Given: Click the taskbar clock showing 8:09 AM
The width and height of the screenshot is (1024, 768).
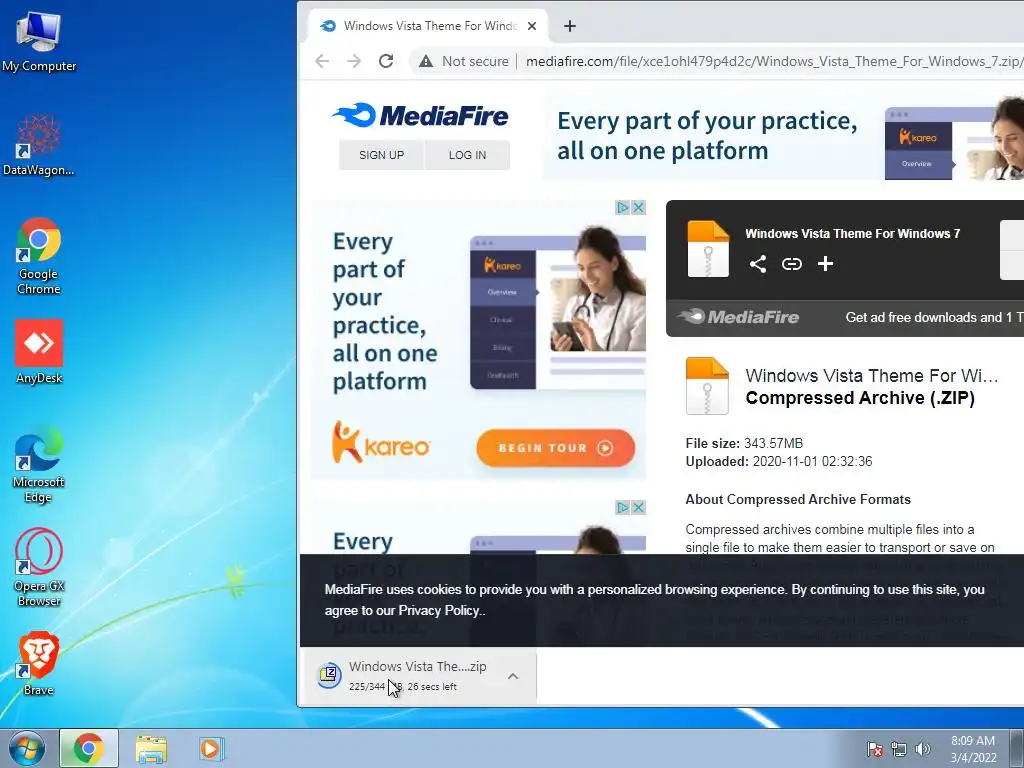Looking at the screenshot, I should 973,749.
